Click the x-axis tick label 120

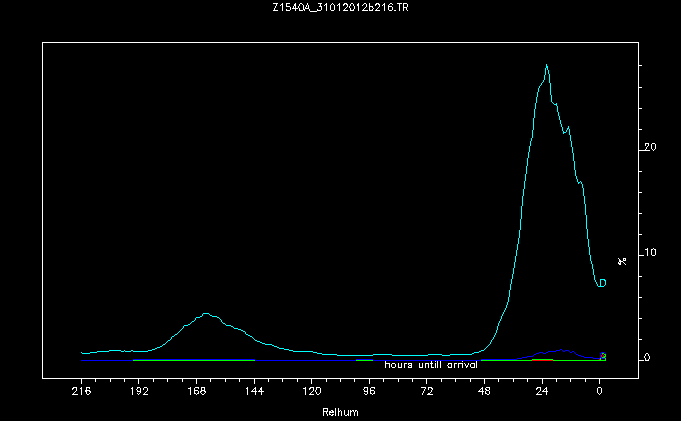312,391
